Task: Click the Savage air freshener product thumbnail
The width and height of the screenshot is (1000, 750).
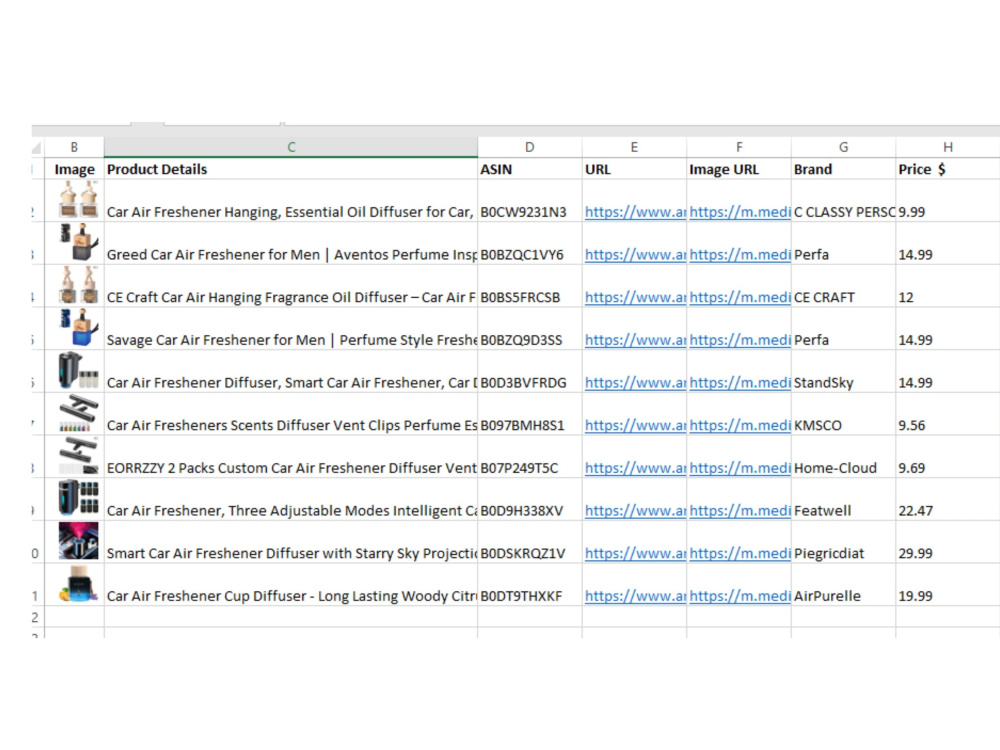Action: 78,328
